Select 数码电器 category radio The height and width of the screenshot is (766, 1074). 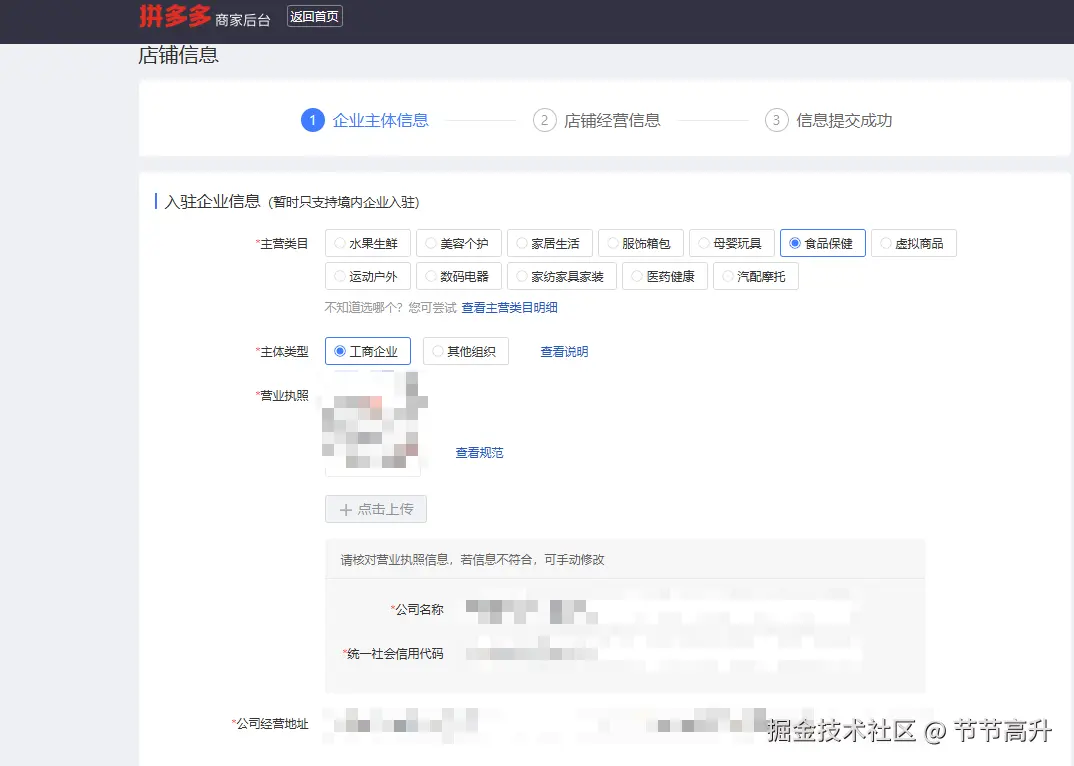[x=459, y=276]
